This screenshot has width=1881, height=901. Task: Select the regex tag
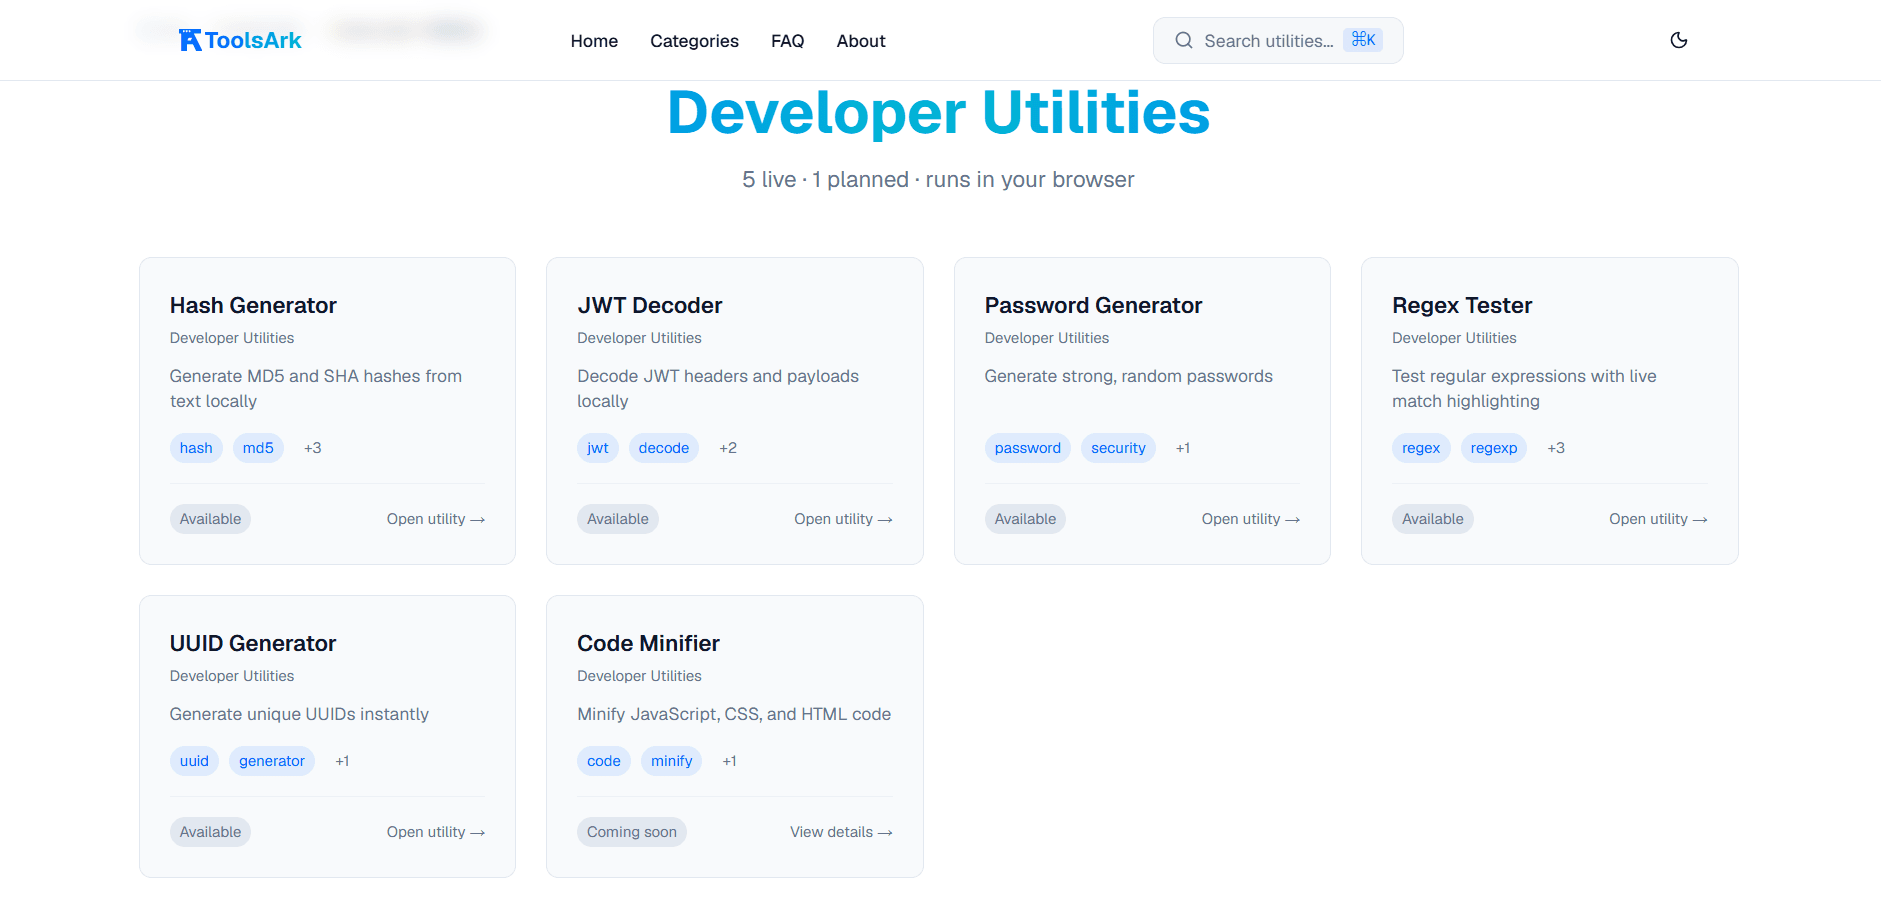pyautogui.click(x=1421, y=448)
